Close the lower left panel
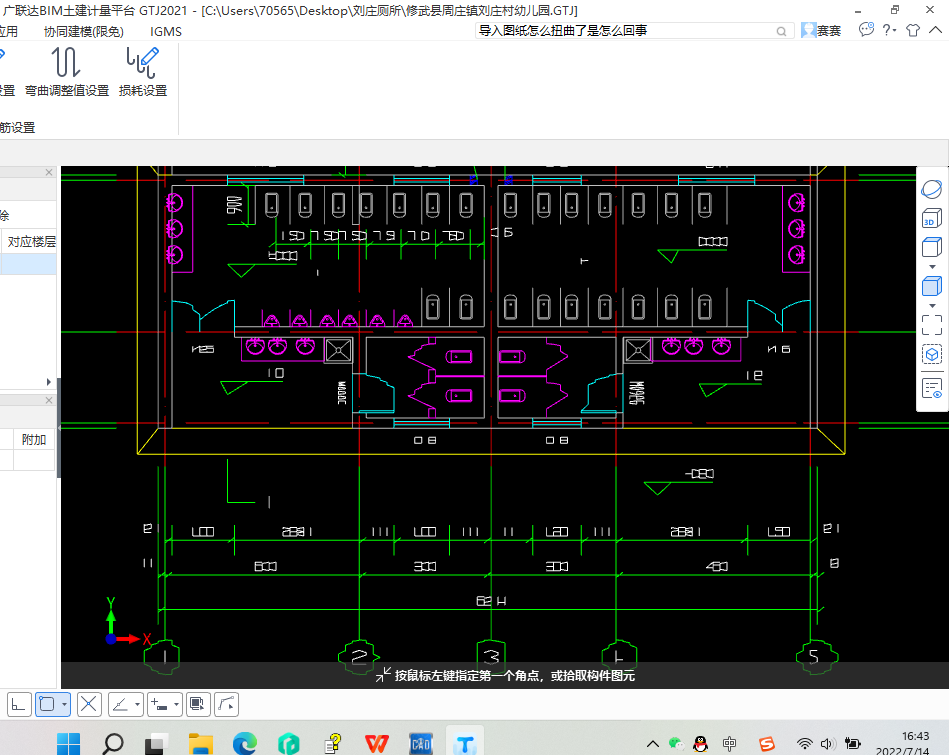949x755 pixels. tap(49, 400)
